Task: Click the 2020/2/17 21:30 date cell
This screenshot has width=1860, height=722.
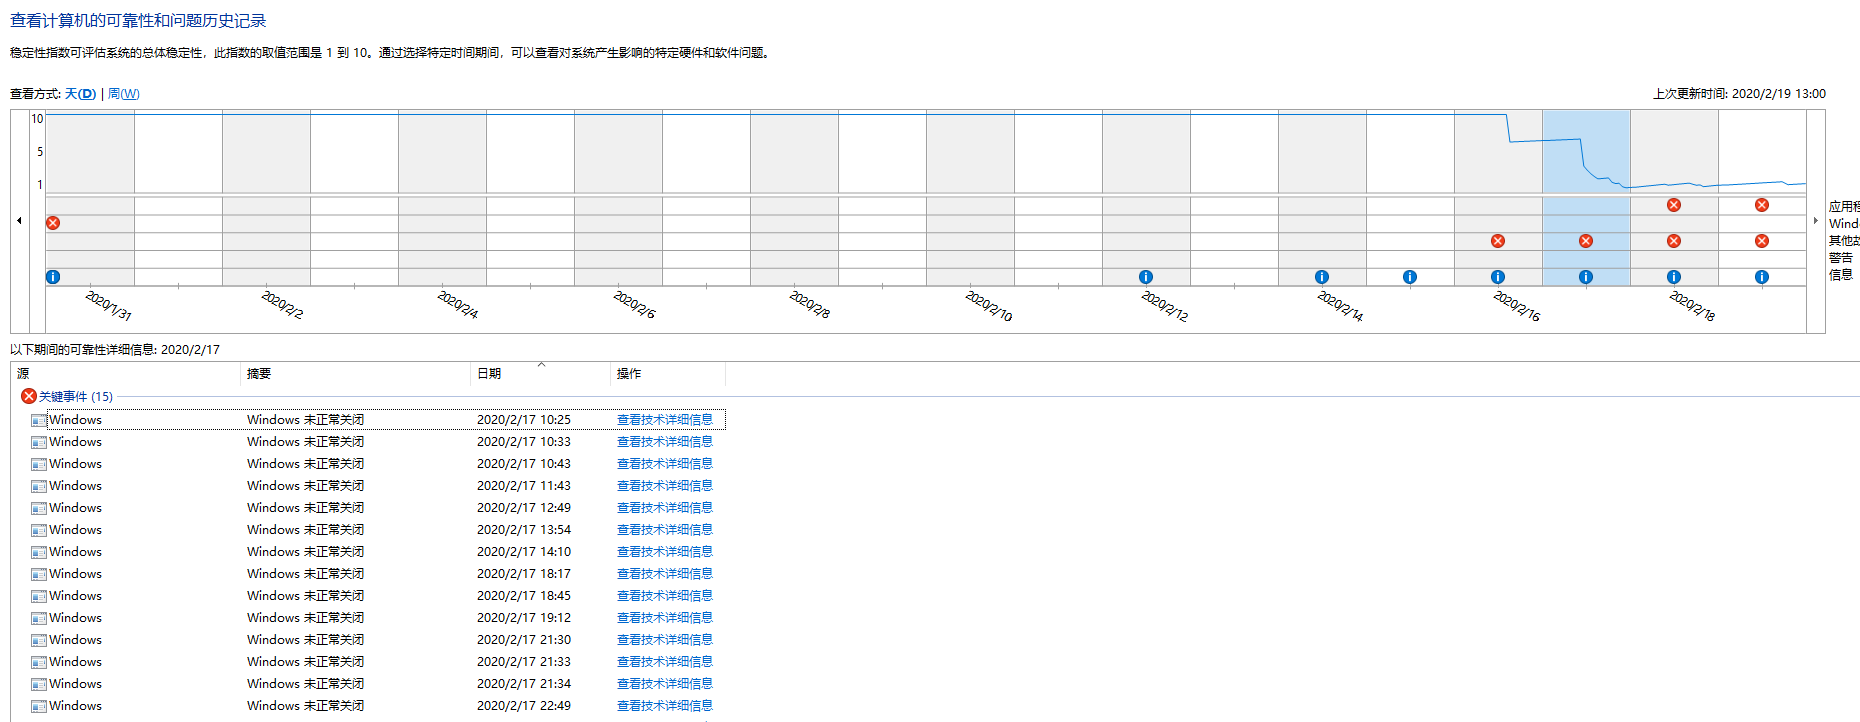Action: pos(524,640)
